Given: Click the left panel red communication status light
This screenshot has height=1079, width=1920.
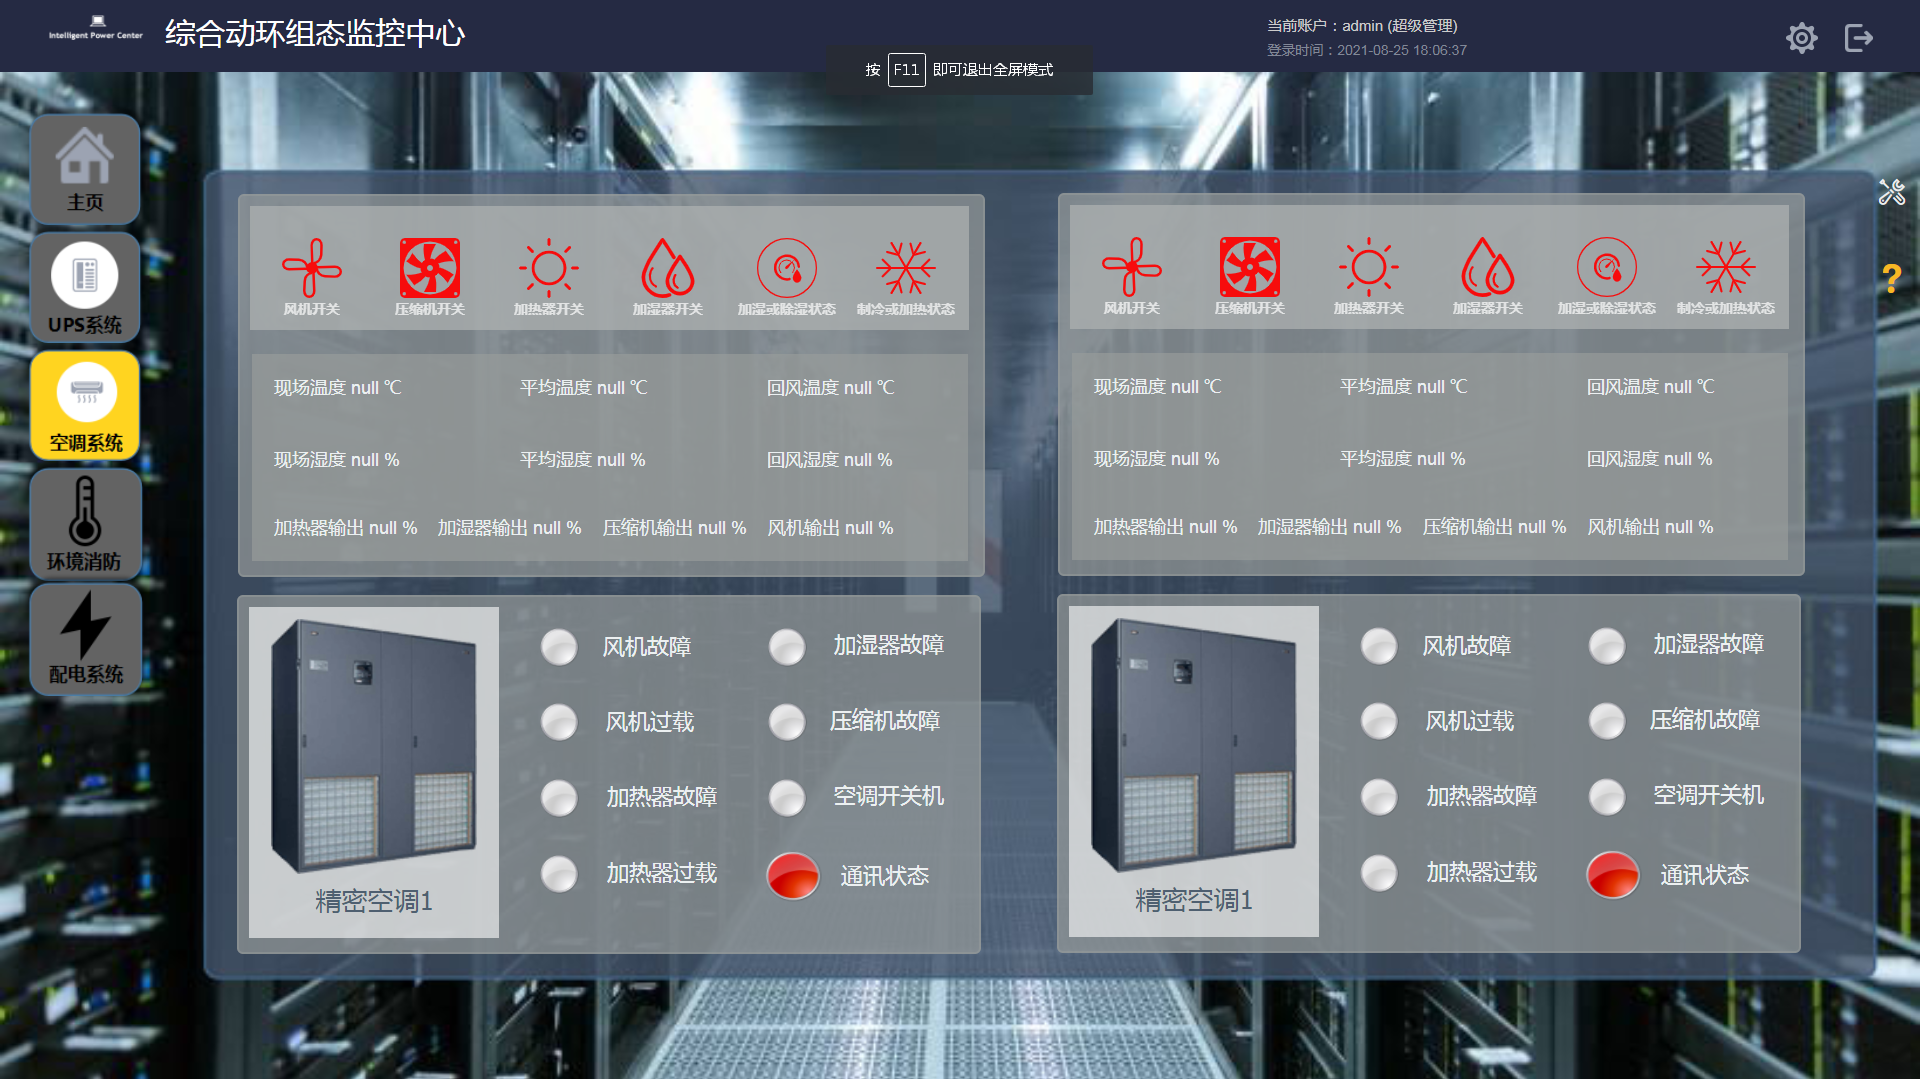Looking at the screenshot, I should 793,875.
